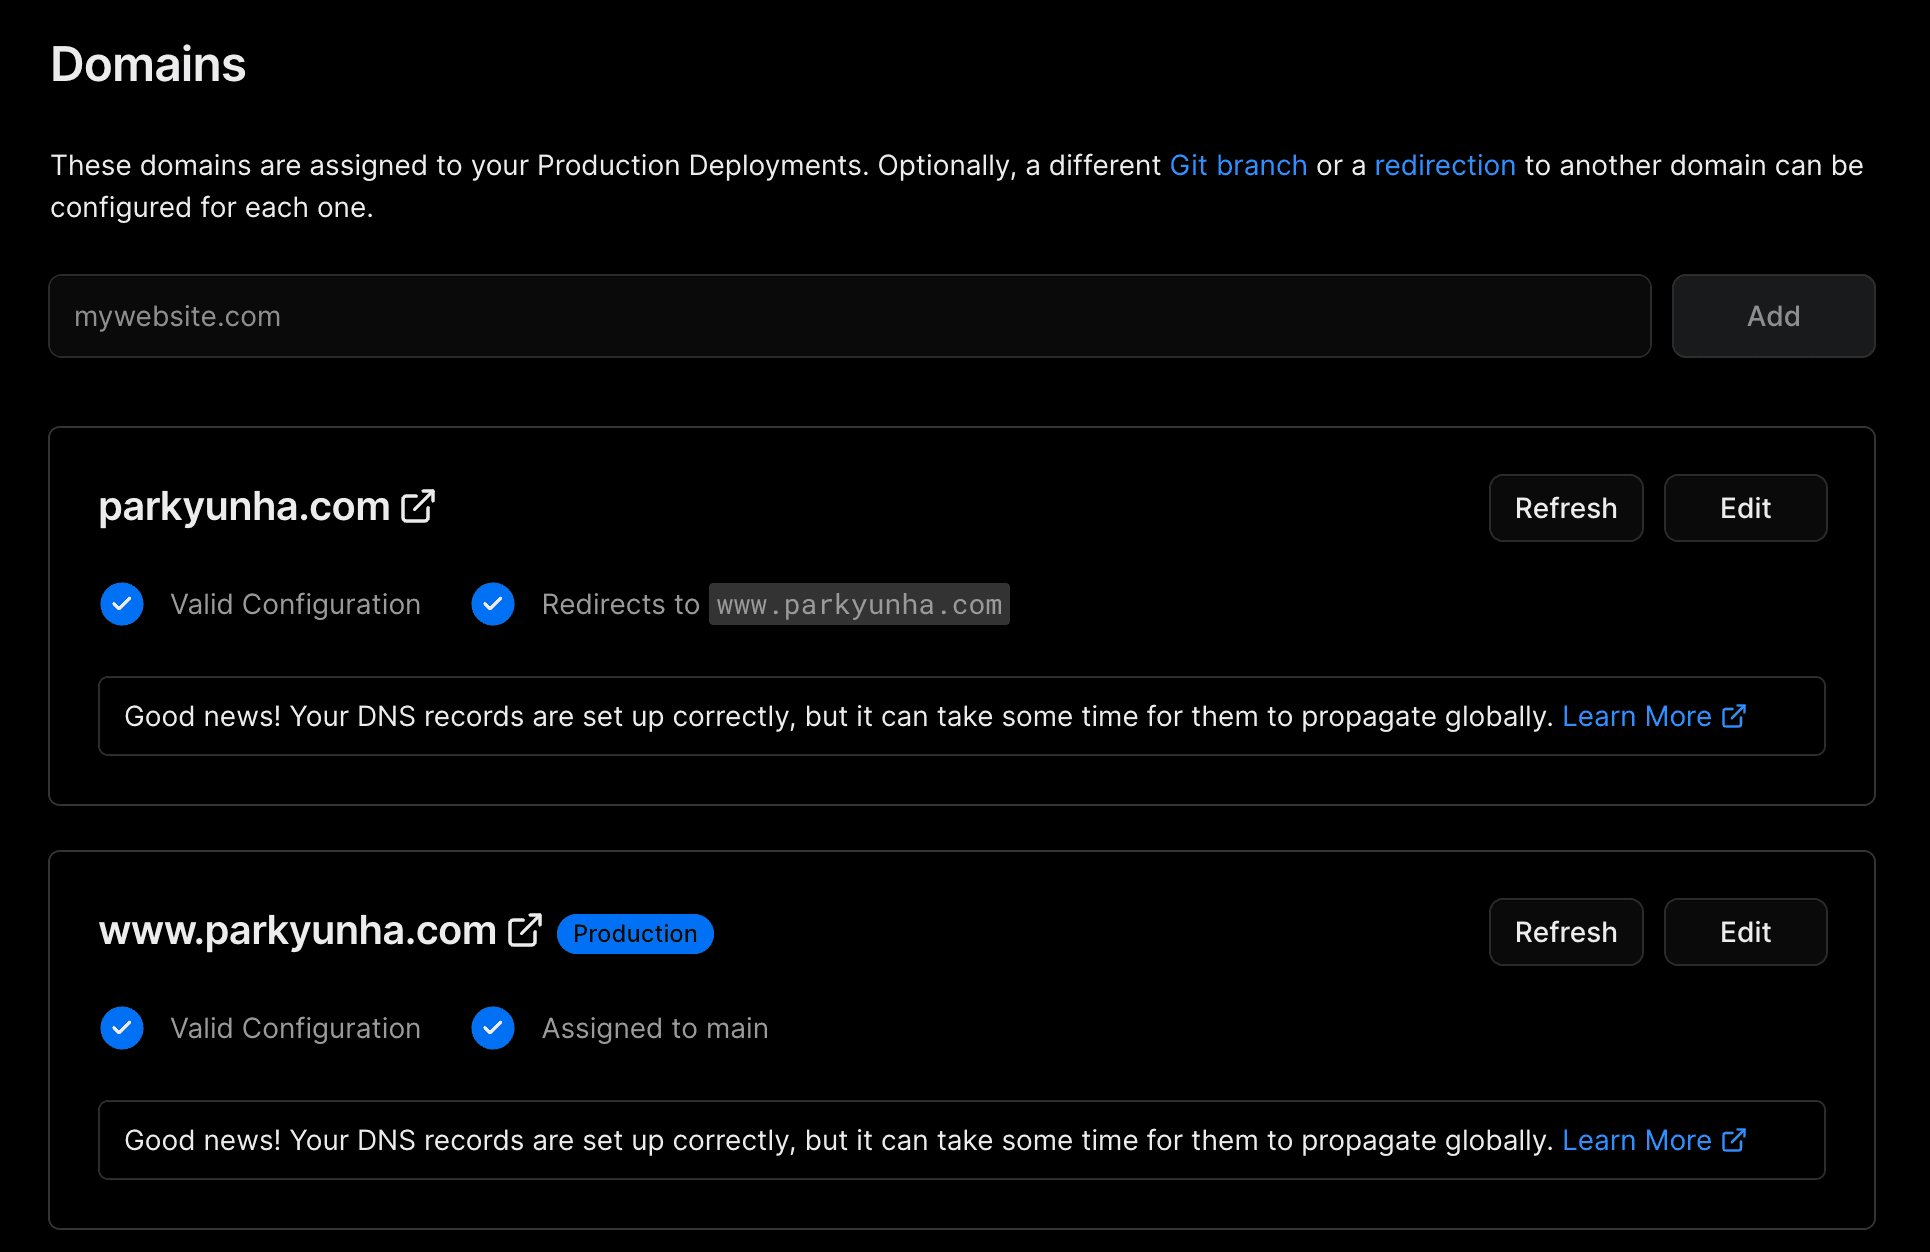Screen dimensions: 1930x1252
Task: Follow the Git branch link
Action: [1238, 165]
